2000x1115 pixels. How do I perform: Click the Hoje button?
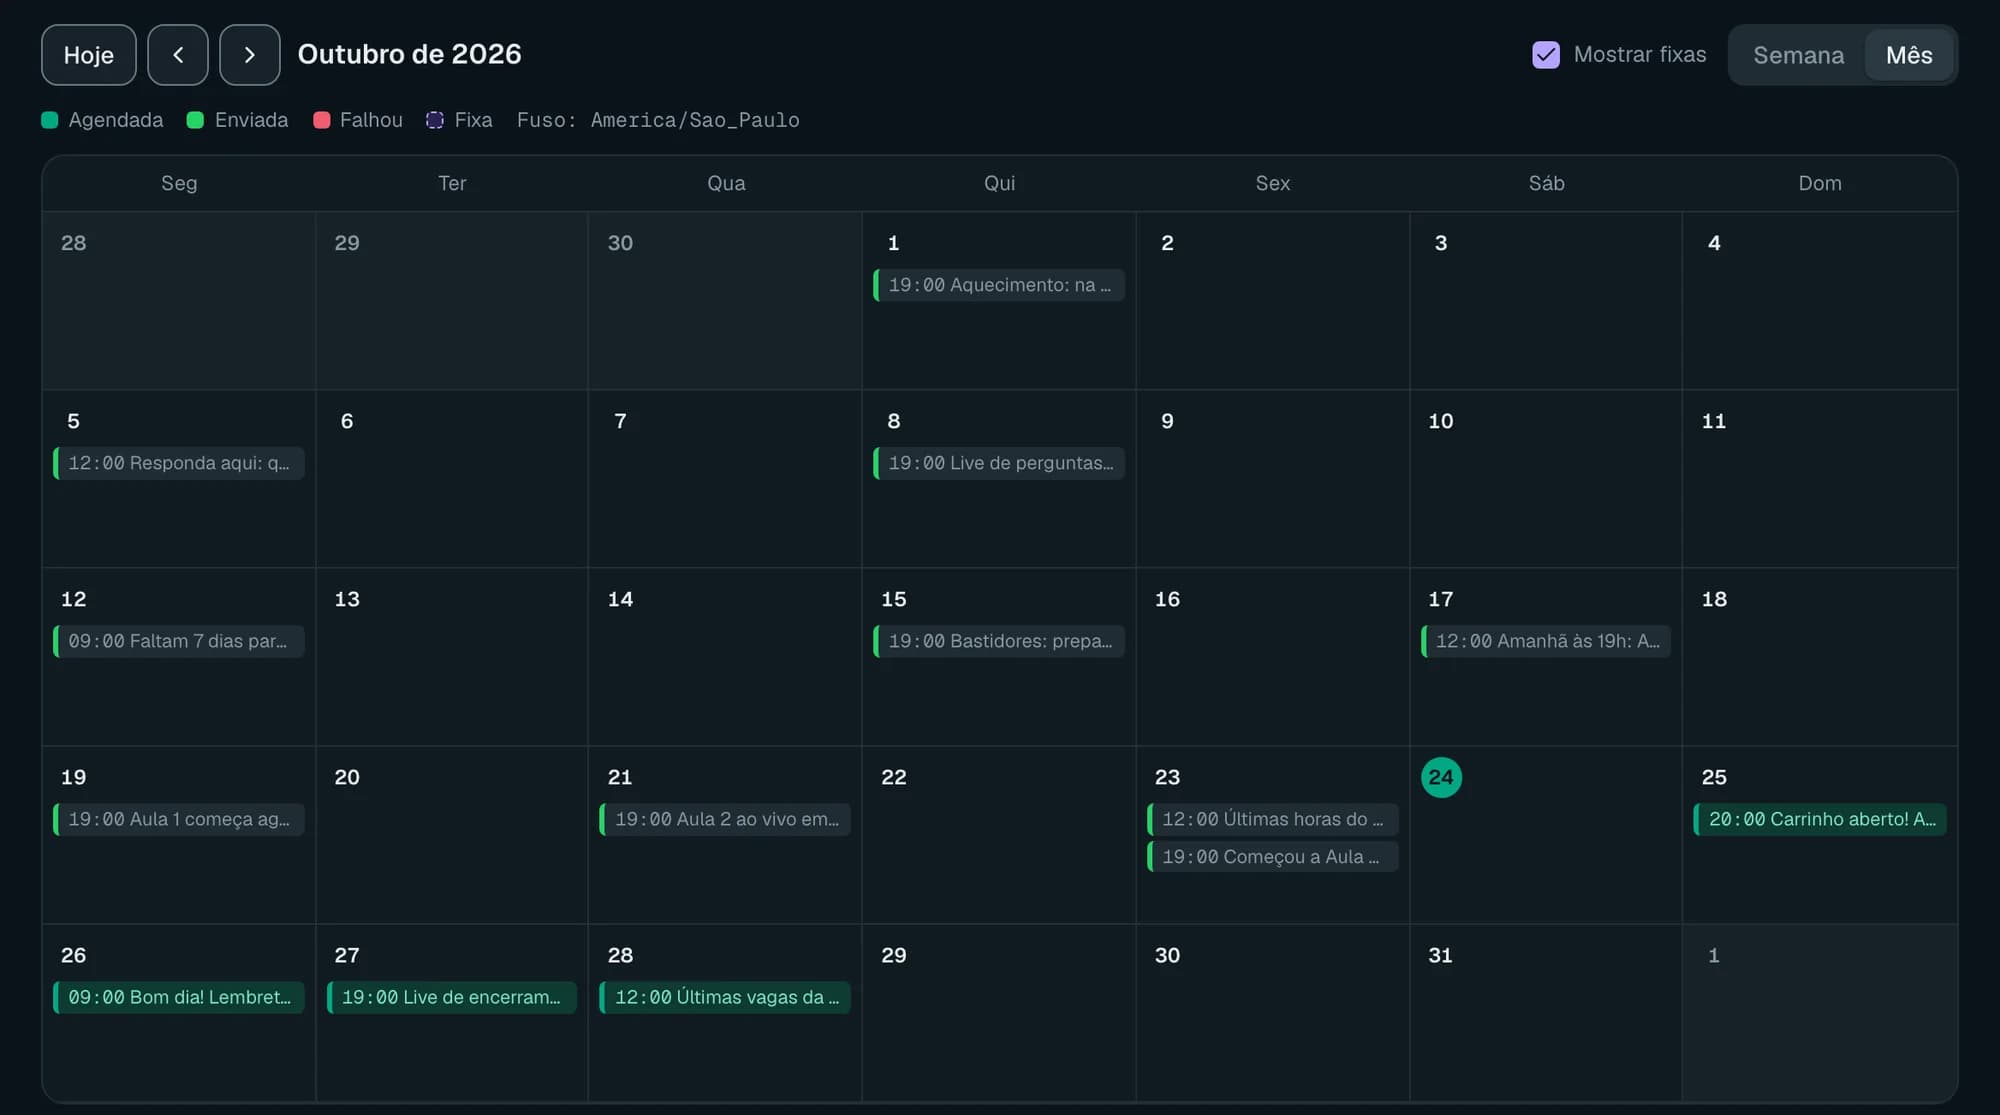[89, 55]
